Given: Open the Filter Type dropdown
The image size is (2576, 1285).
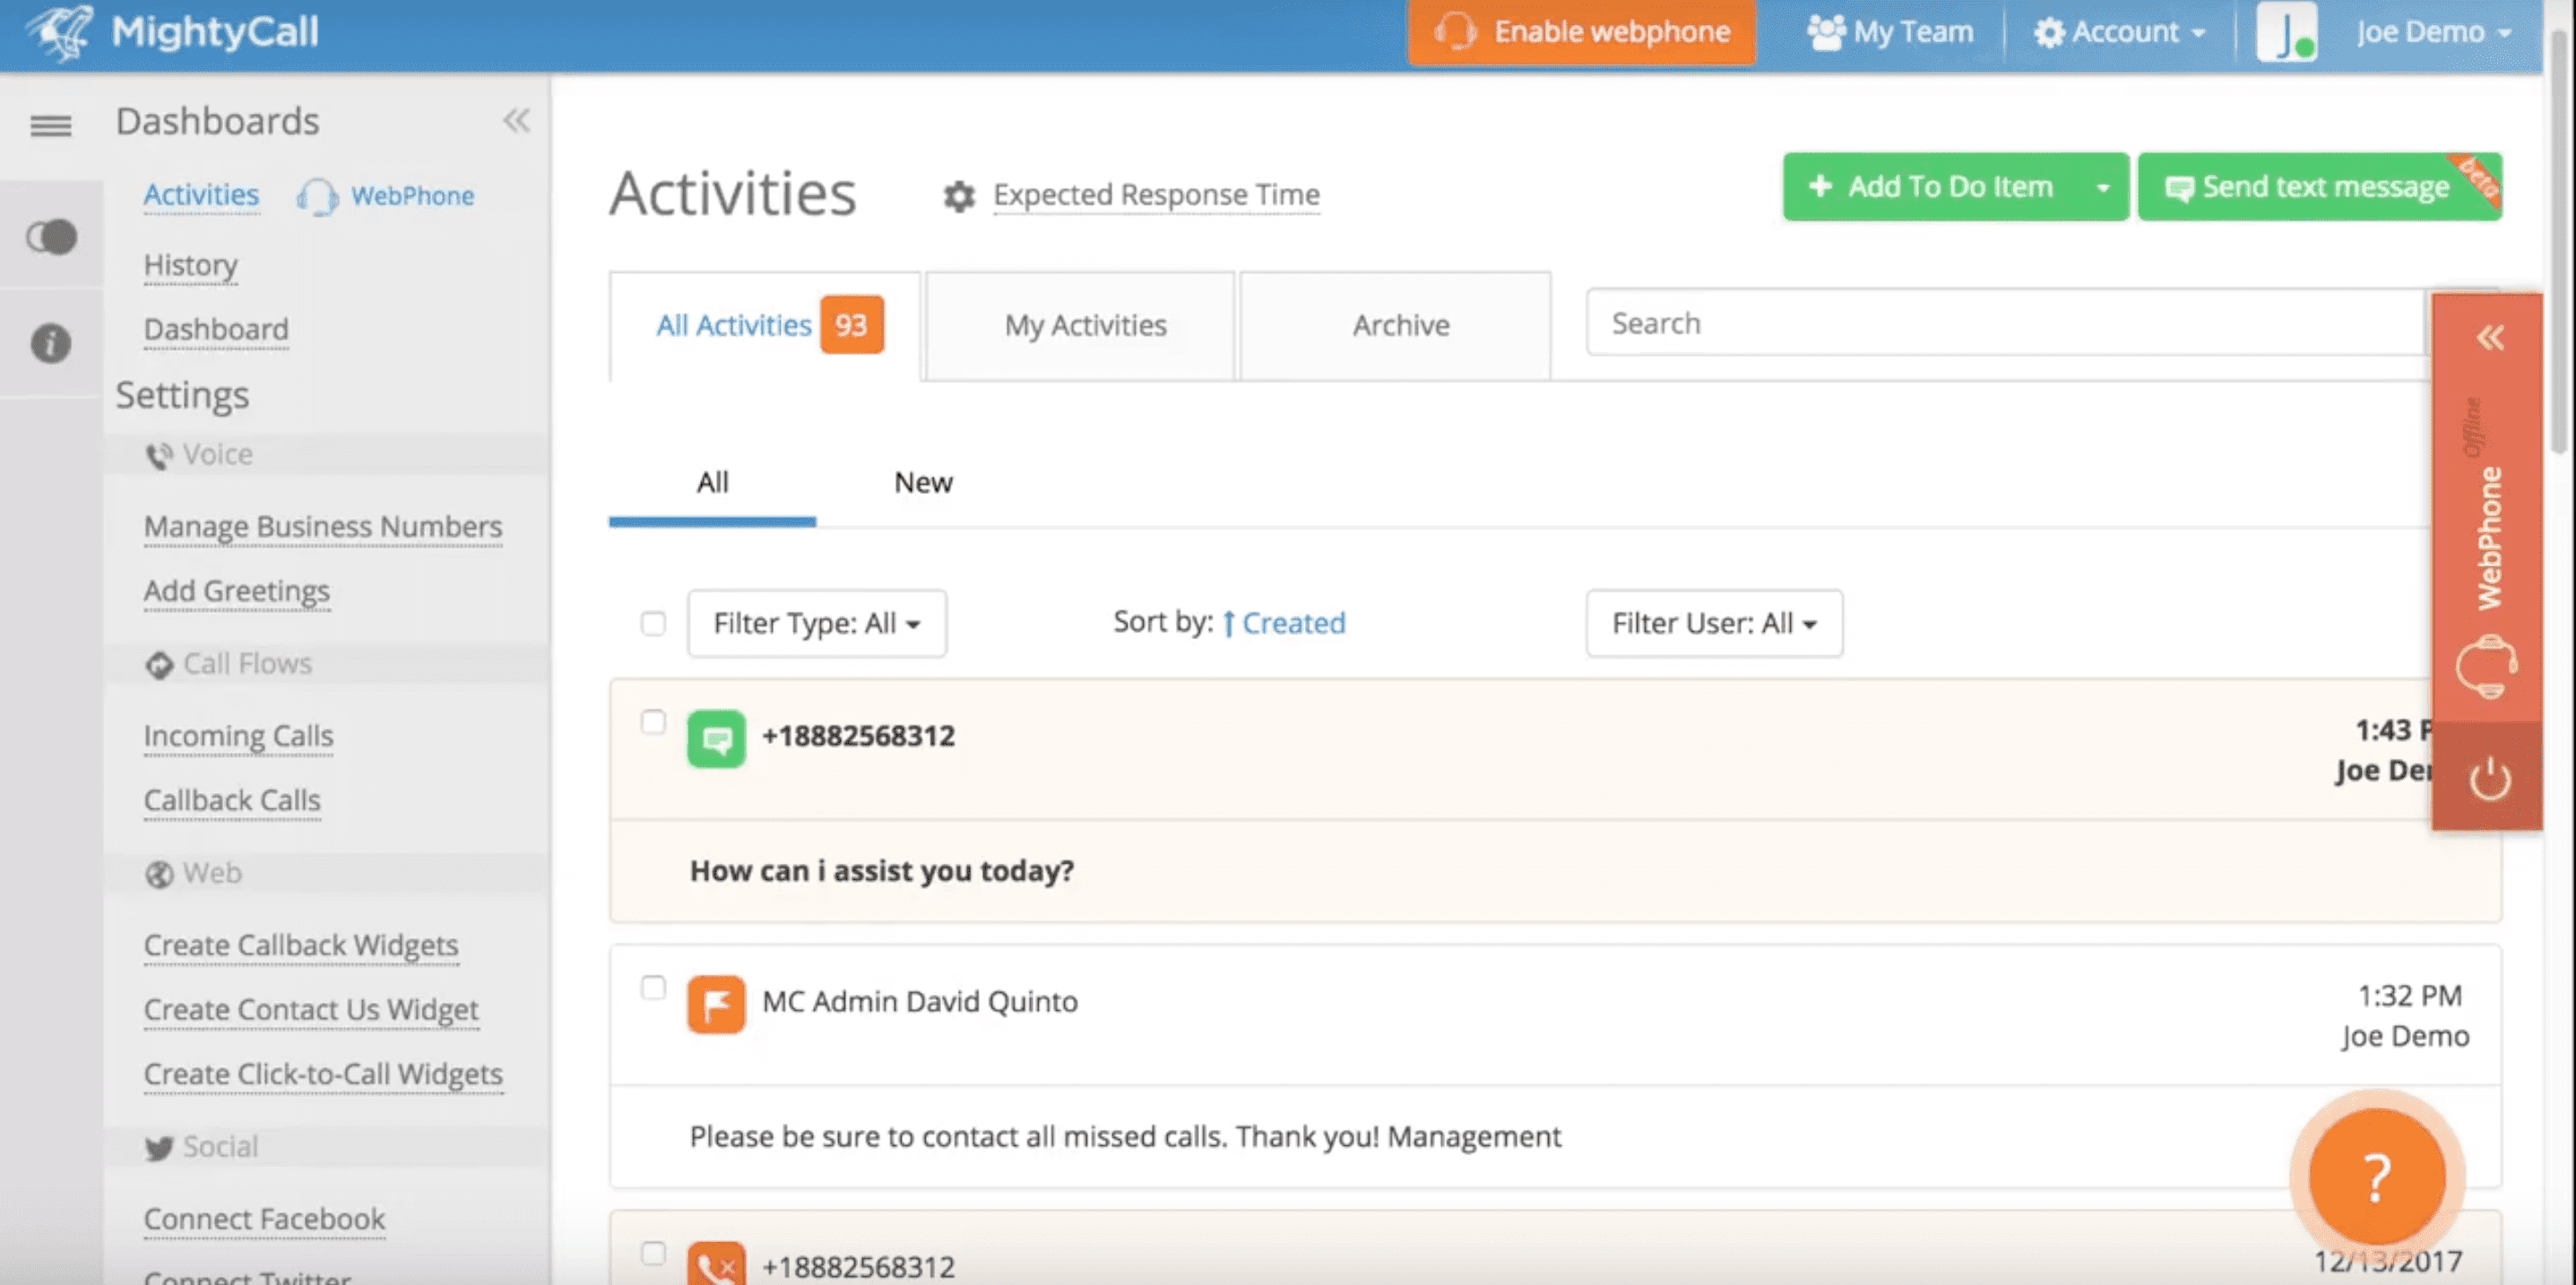Looking at the screenshot, I should point(816,624).
